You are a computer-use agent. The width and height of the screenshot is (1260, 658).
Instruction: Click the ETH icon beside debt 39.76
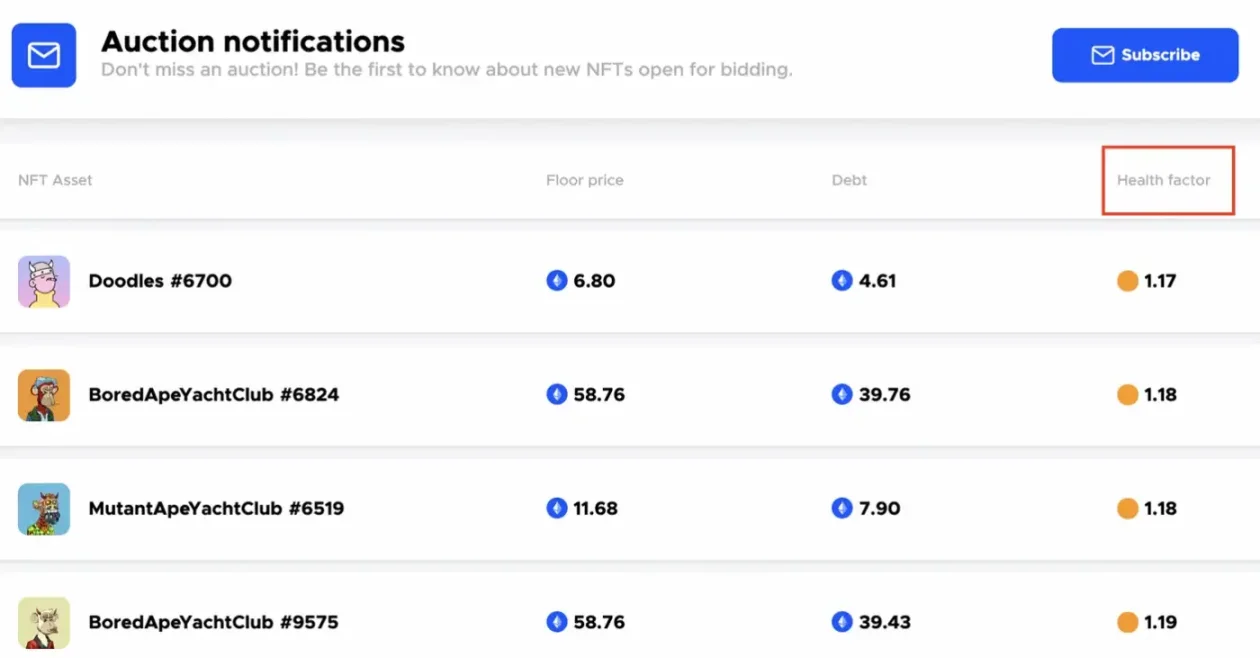(842, 395)
